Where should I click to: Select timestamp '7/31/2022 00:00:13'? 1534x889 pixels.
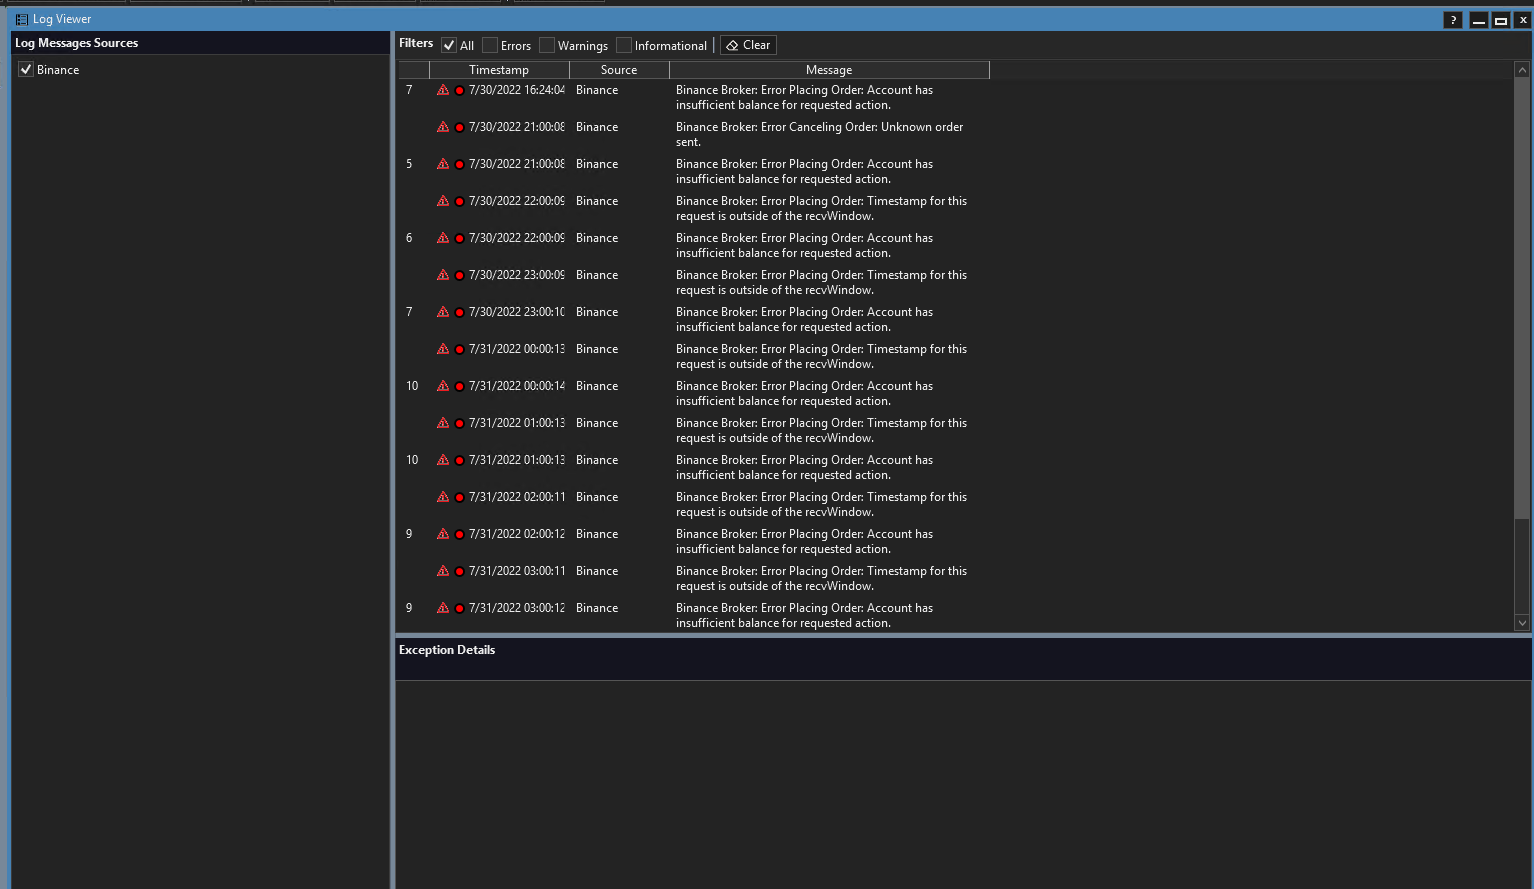pos(517,349)
